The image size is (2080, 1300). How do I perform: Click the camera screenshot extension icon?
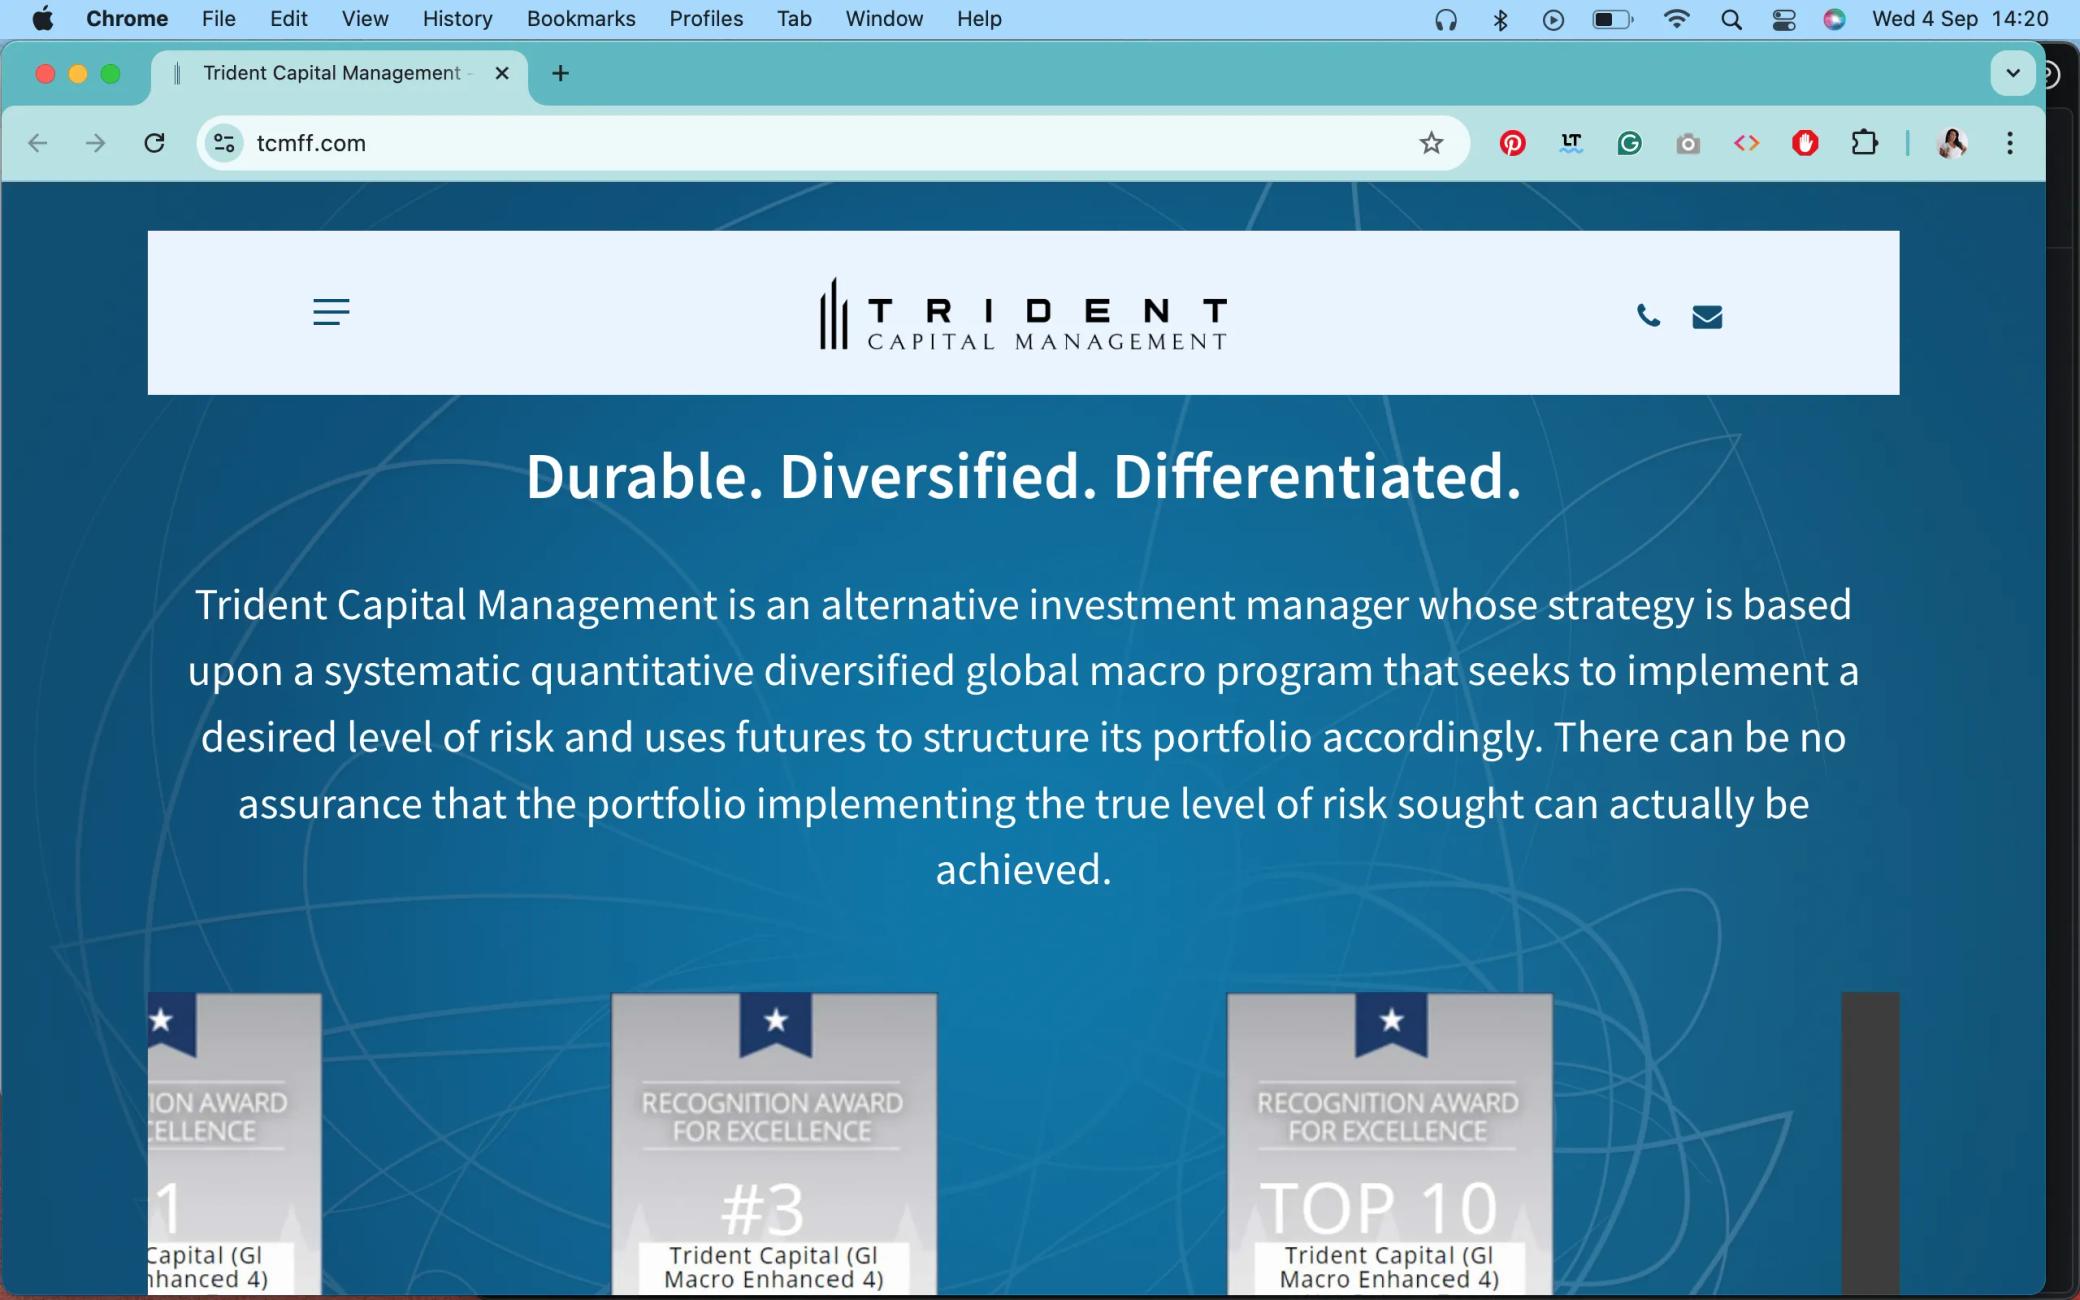click(1688, 143)
